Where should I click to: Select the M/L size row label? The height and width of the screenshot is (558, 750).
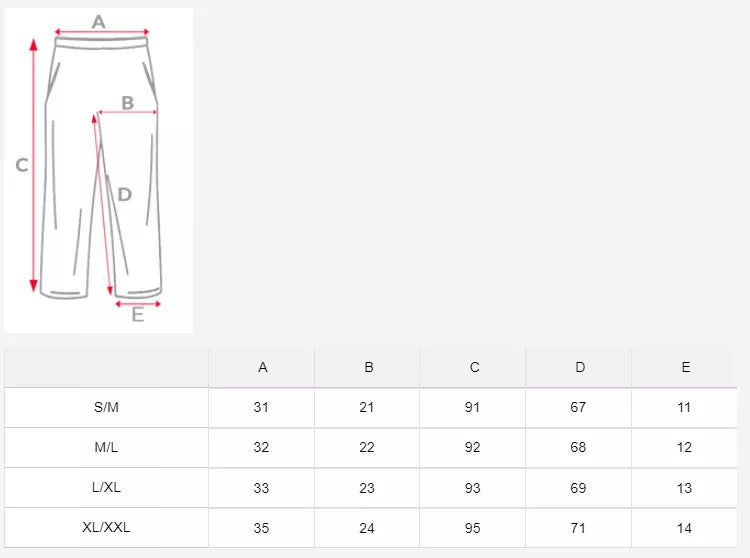(106, 447)
